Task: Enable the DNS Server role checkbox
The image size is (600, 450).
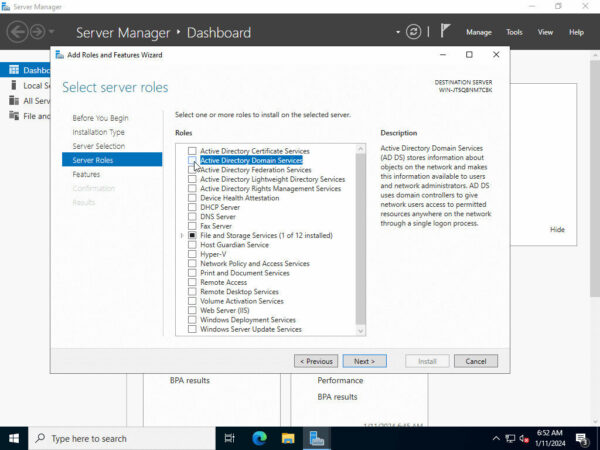Action: [x=192, y=216]
